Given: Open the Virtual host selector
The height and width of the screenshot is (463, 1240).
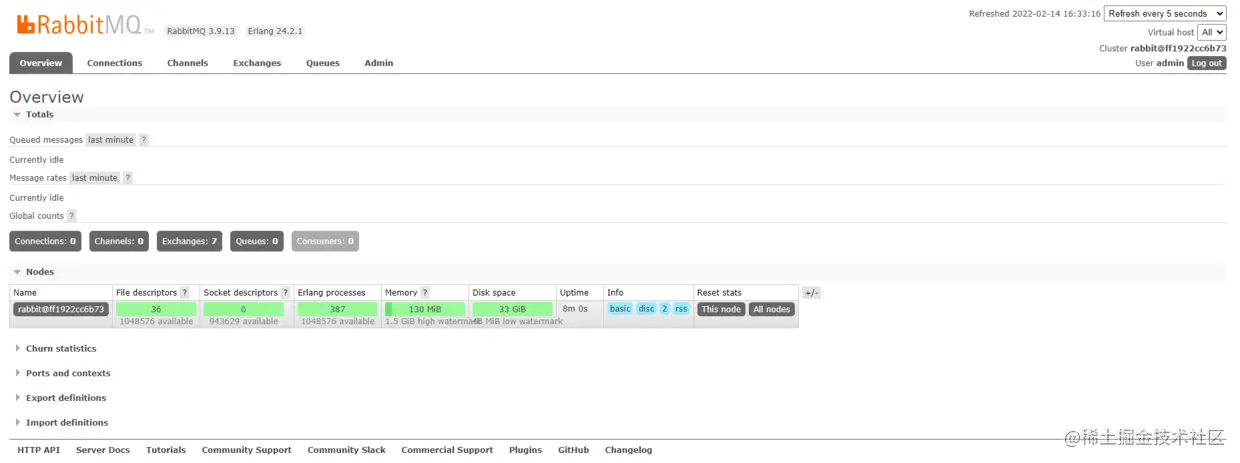Looking at the screenshot, I should pyautogui.click(x=1212, y=33).
